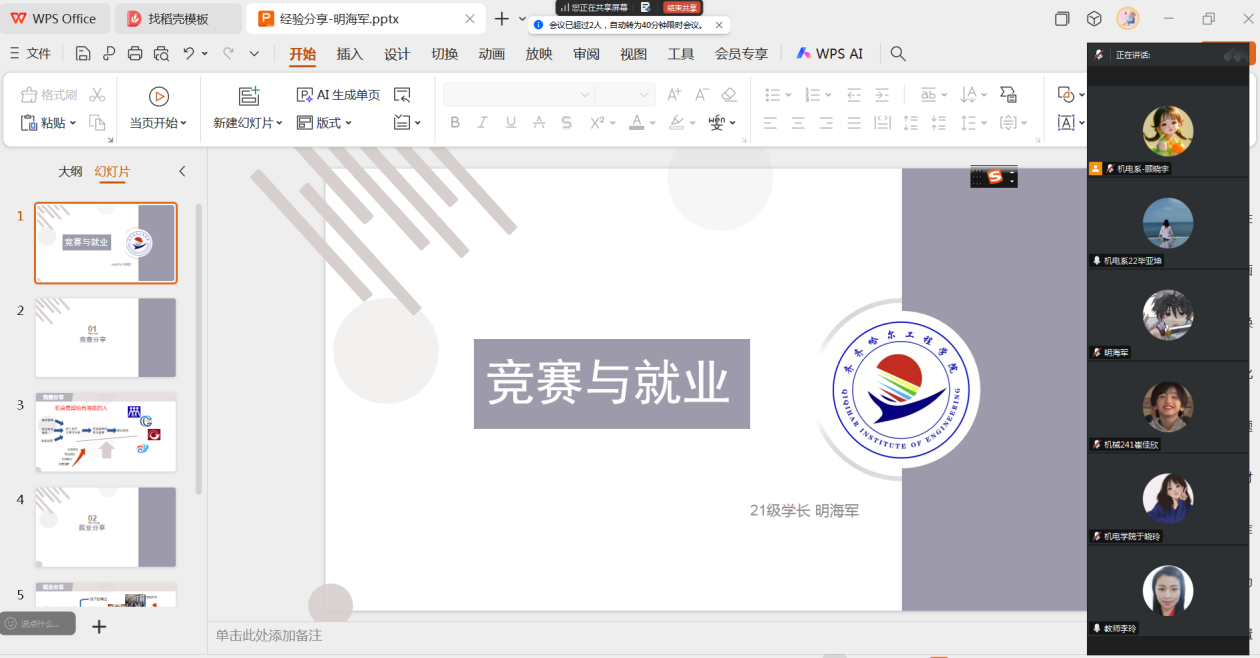Open the 新建幻灯片 dropdown
1260x658 pixels.
[279, 123]
